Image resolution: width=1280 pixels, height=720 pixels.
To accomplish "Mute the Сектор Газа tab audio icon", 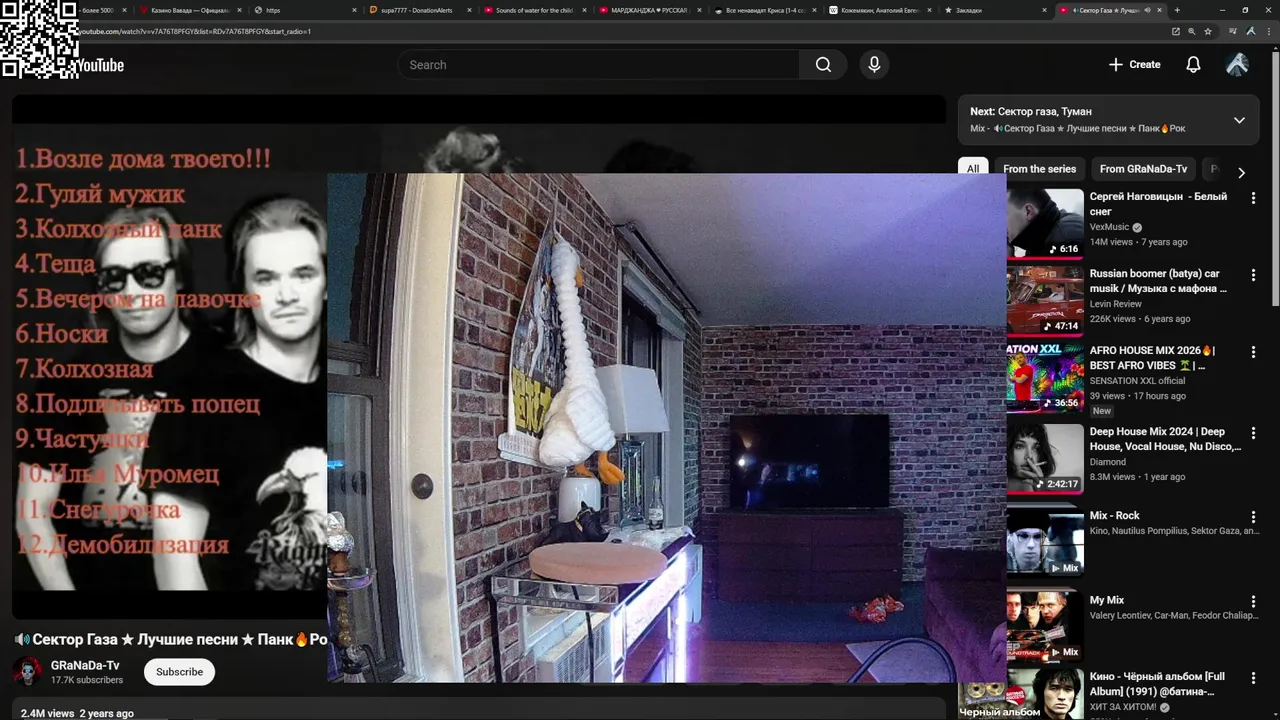I will [x=1147, y=10].
